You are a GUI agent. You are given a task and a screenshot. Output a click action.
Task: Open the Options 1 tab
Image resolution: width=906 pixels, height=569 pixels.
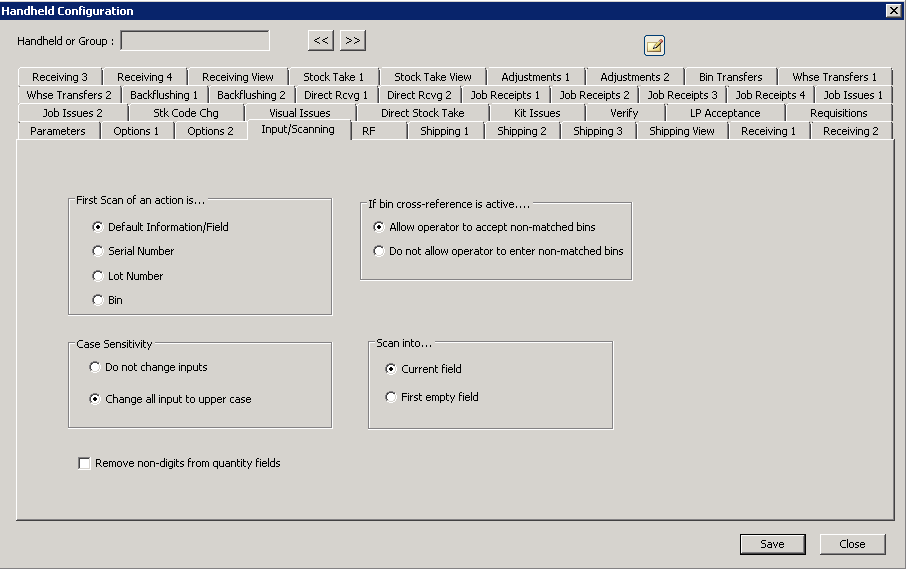(x=136, y=131)
